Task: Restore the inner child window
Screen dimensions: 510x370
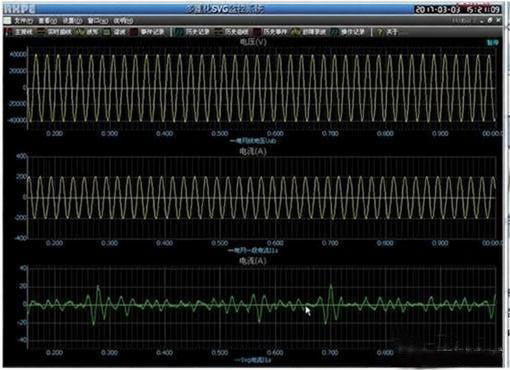Action: pyautogui.click(x=490, y=21)
